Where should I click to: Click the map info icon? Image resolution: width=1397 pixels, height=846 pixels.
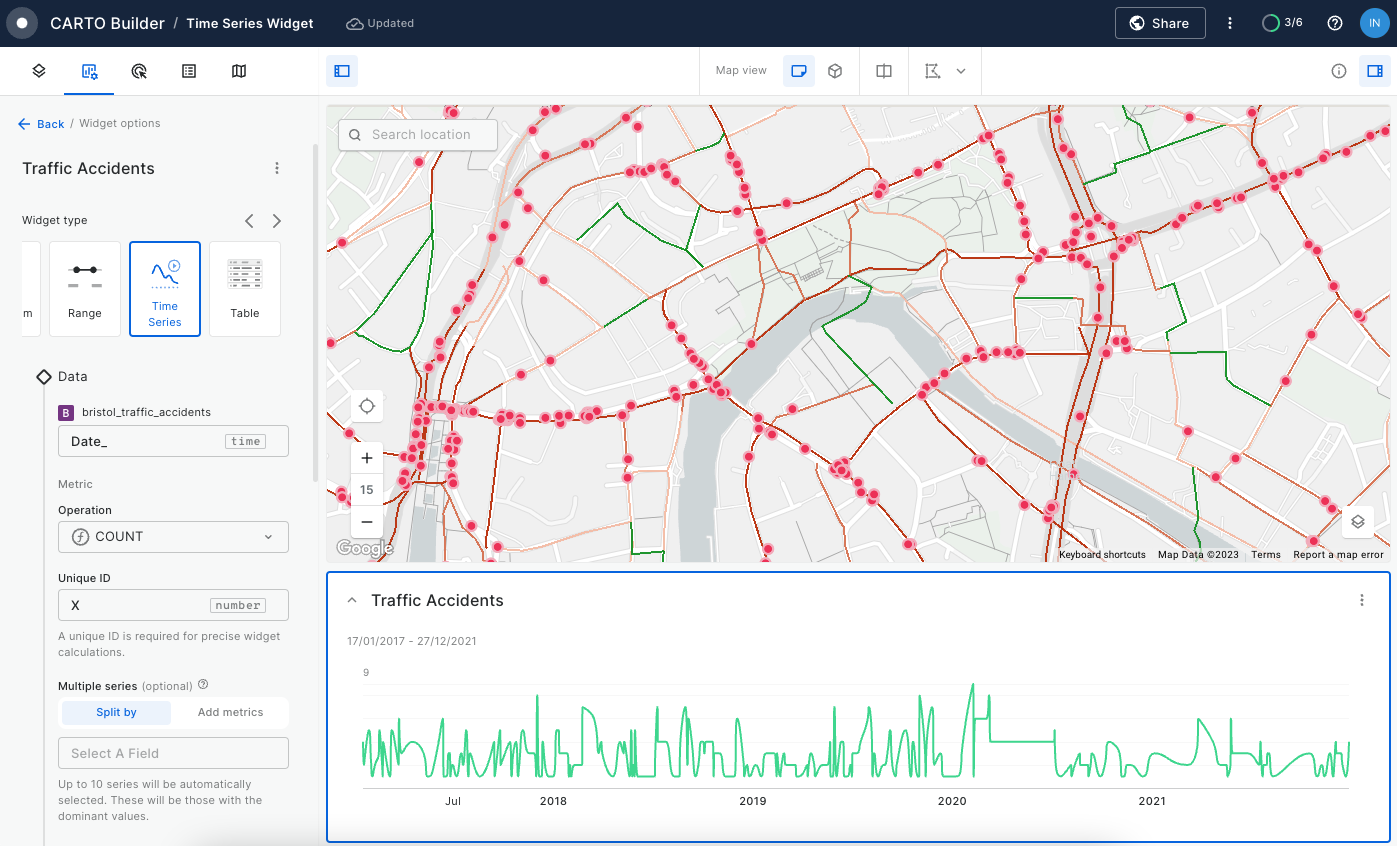click(1339, 71)
